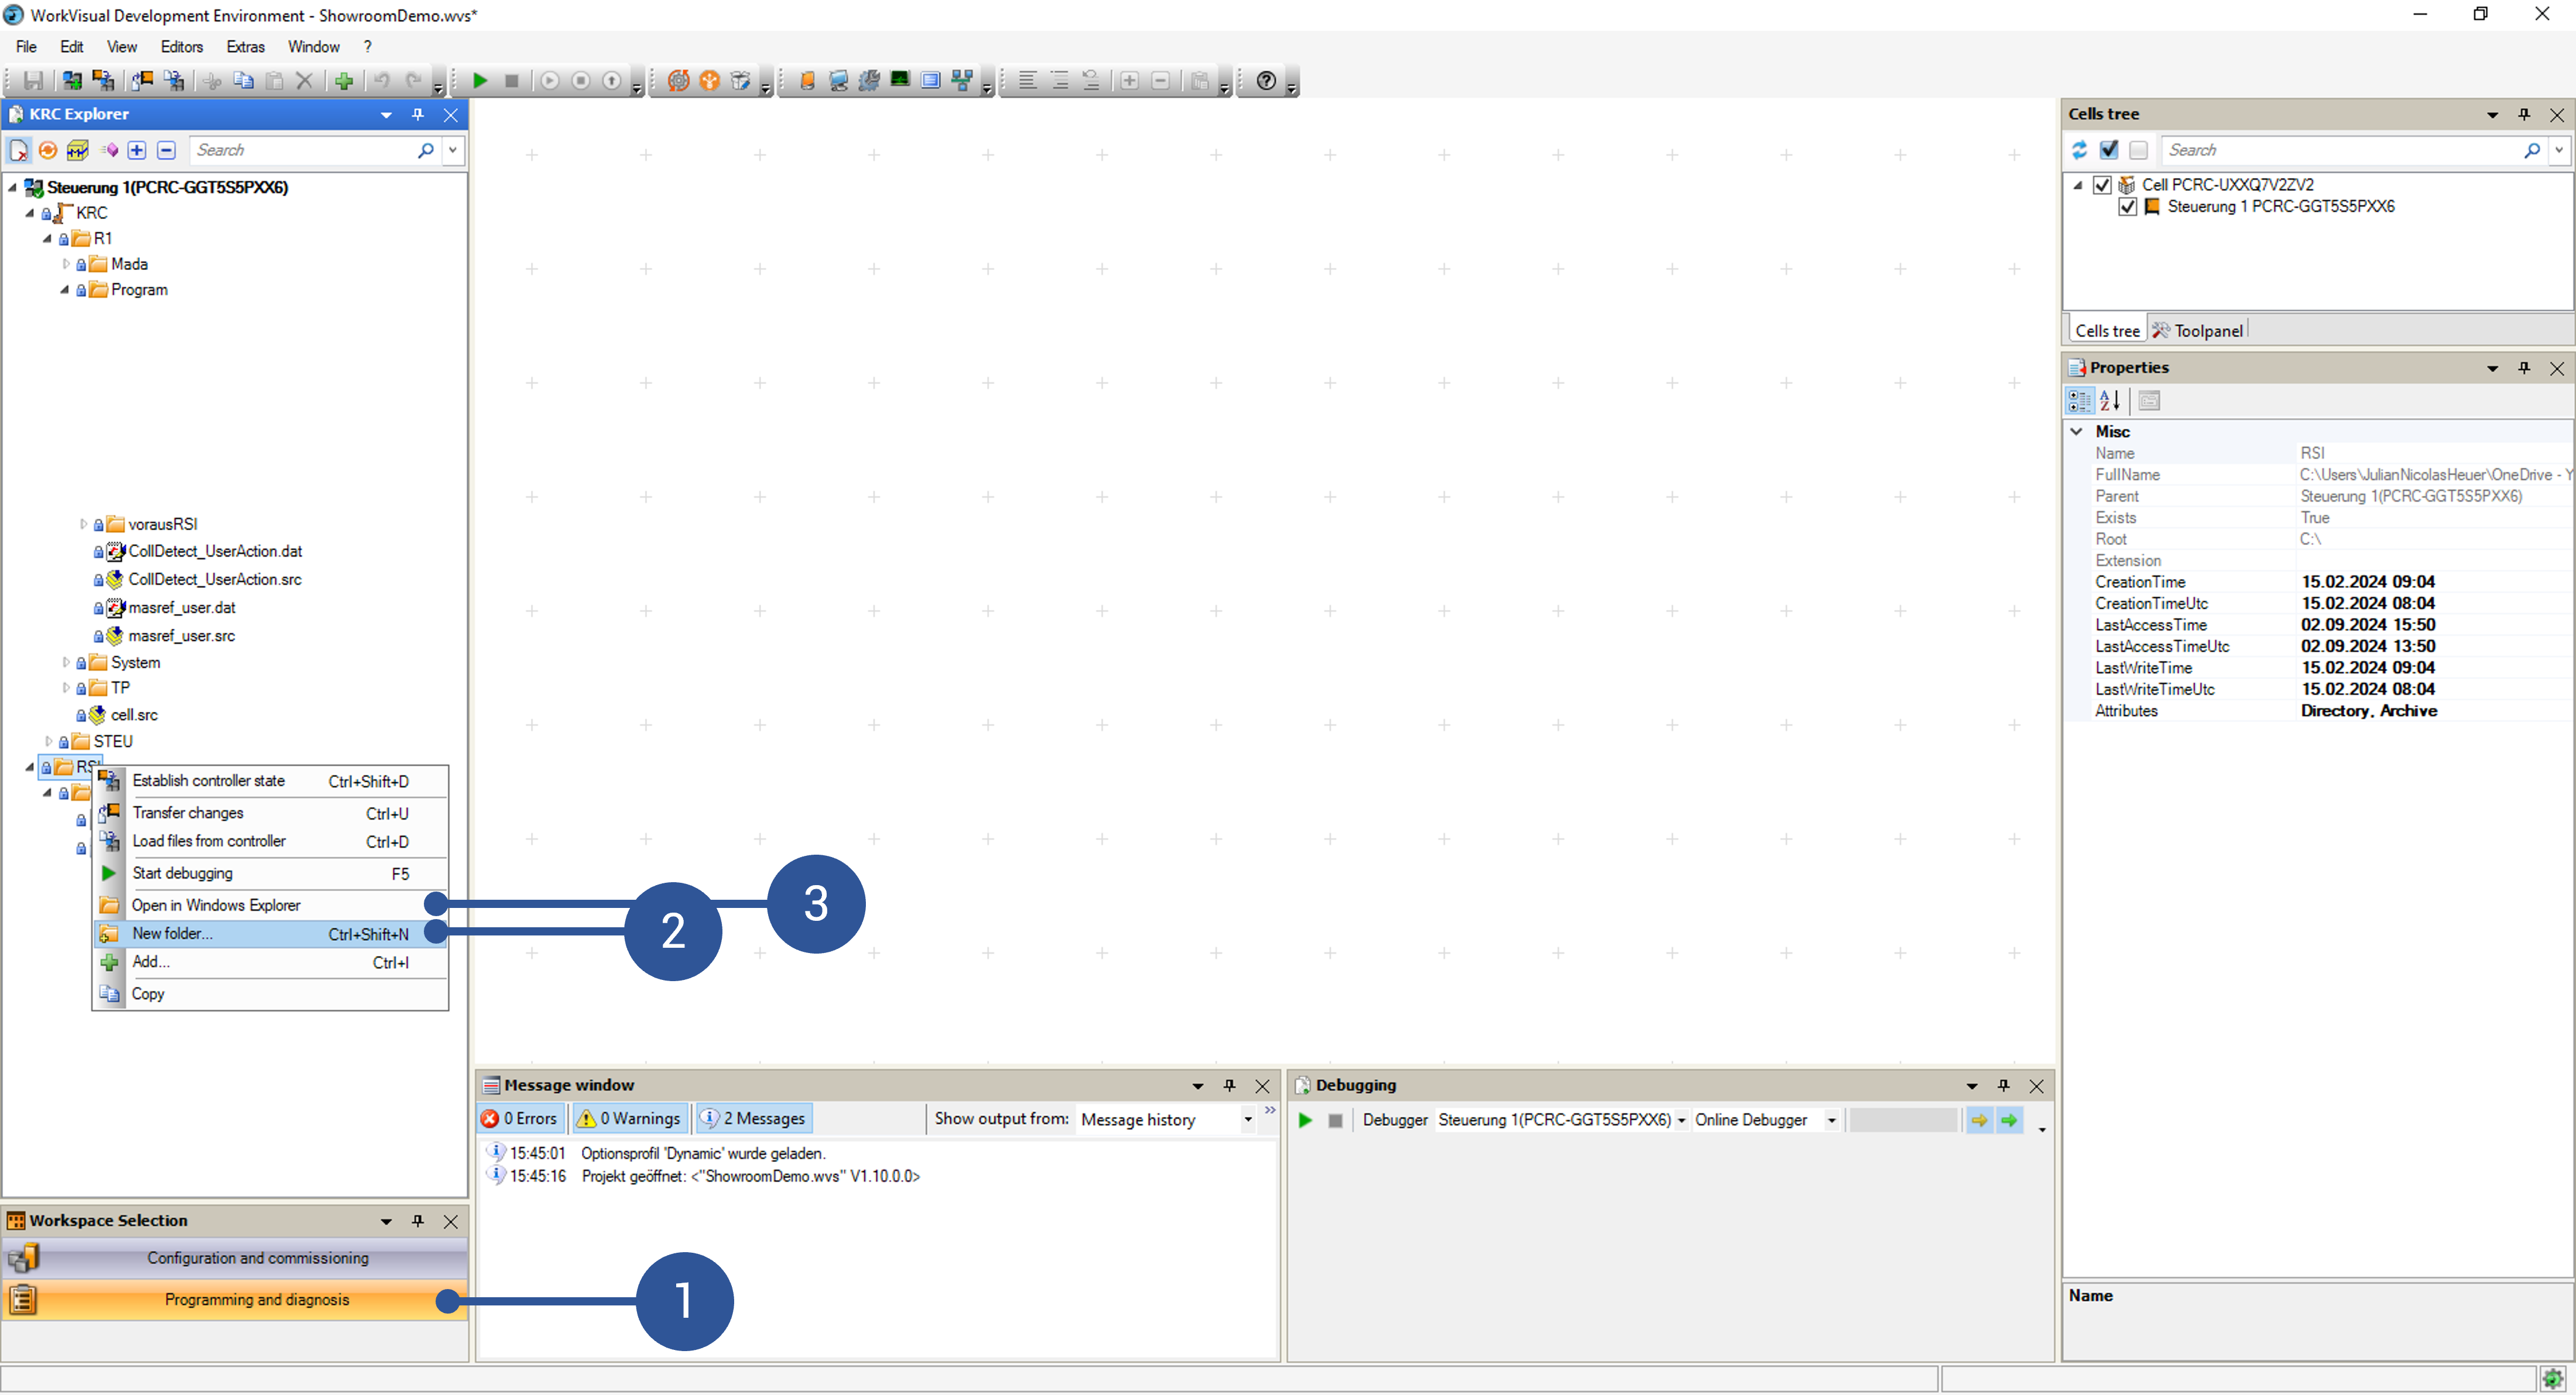Select New folder... from context menu
The height and width of the screenshot is (1395, 2576).
click(271, 934)
